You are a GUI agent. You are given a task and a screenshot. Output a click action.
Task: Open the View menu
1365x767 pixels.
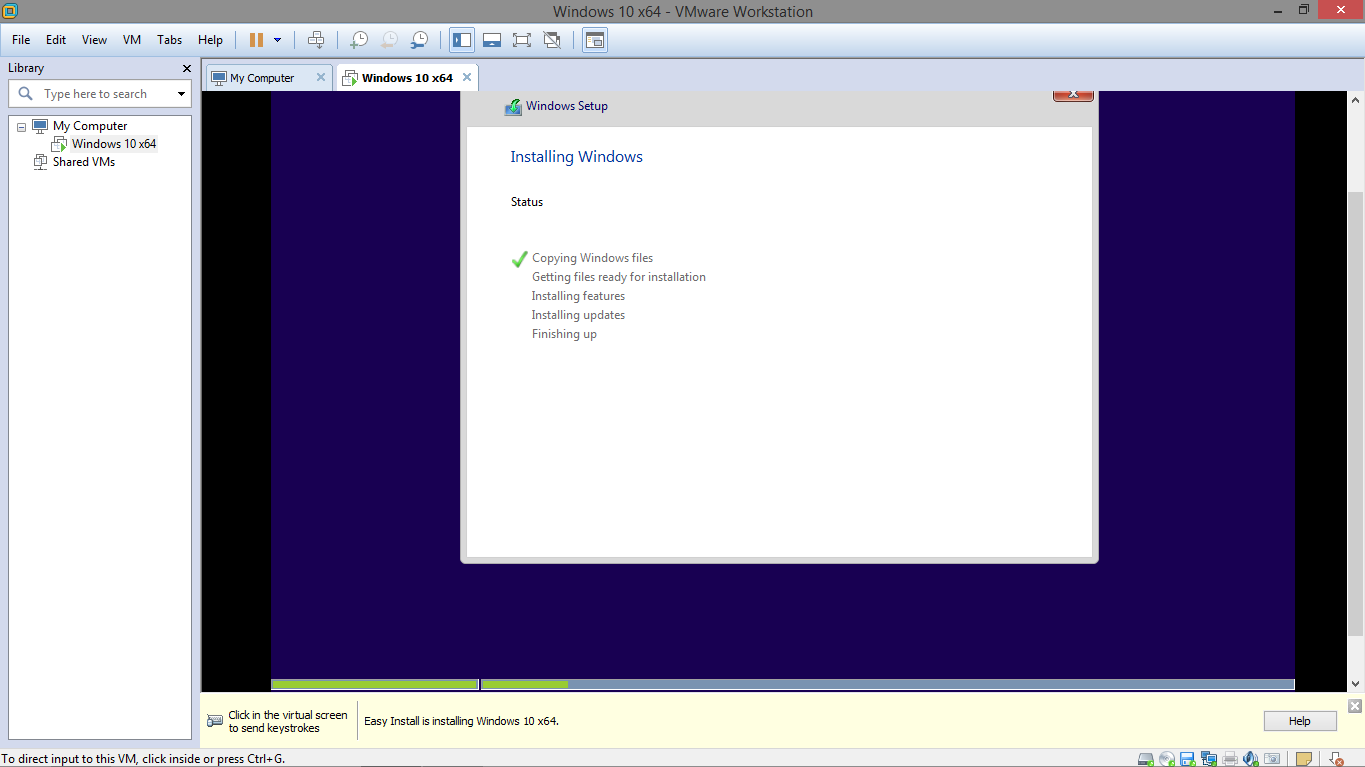pyautogui.click(x=94, y=40)
